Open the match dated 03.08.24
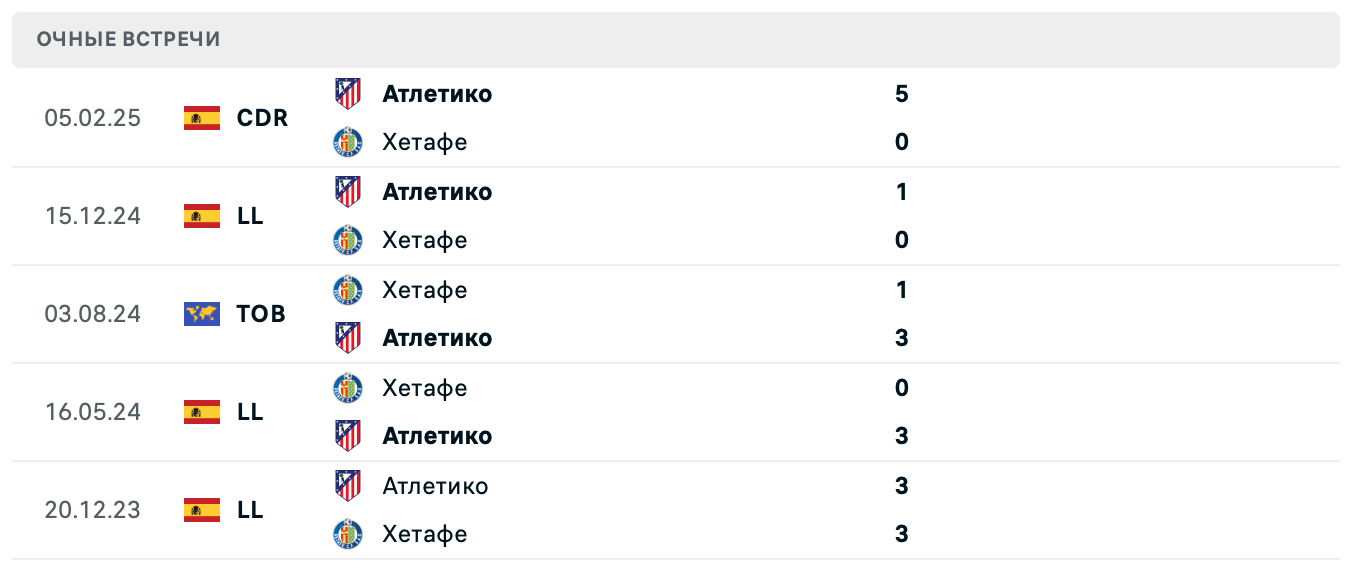The height and width of the screenshot is (572, 1354). [93, 314]
